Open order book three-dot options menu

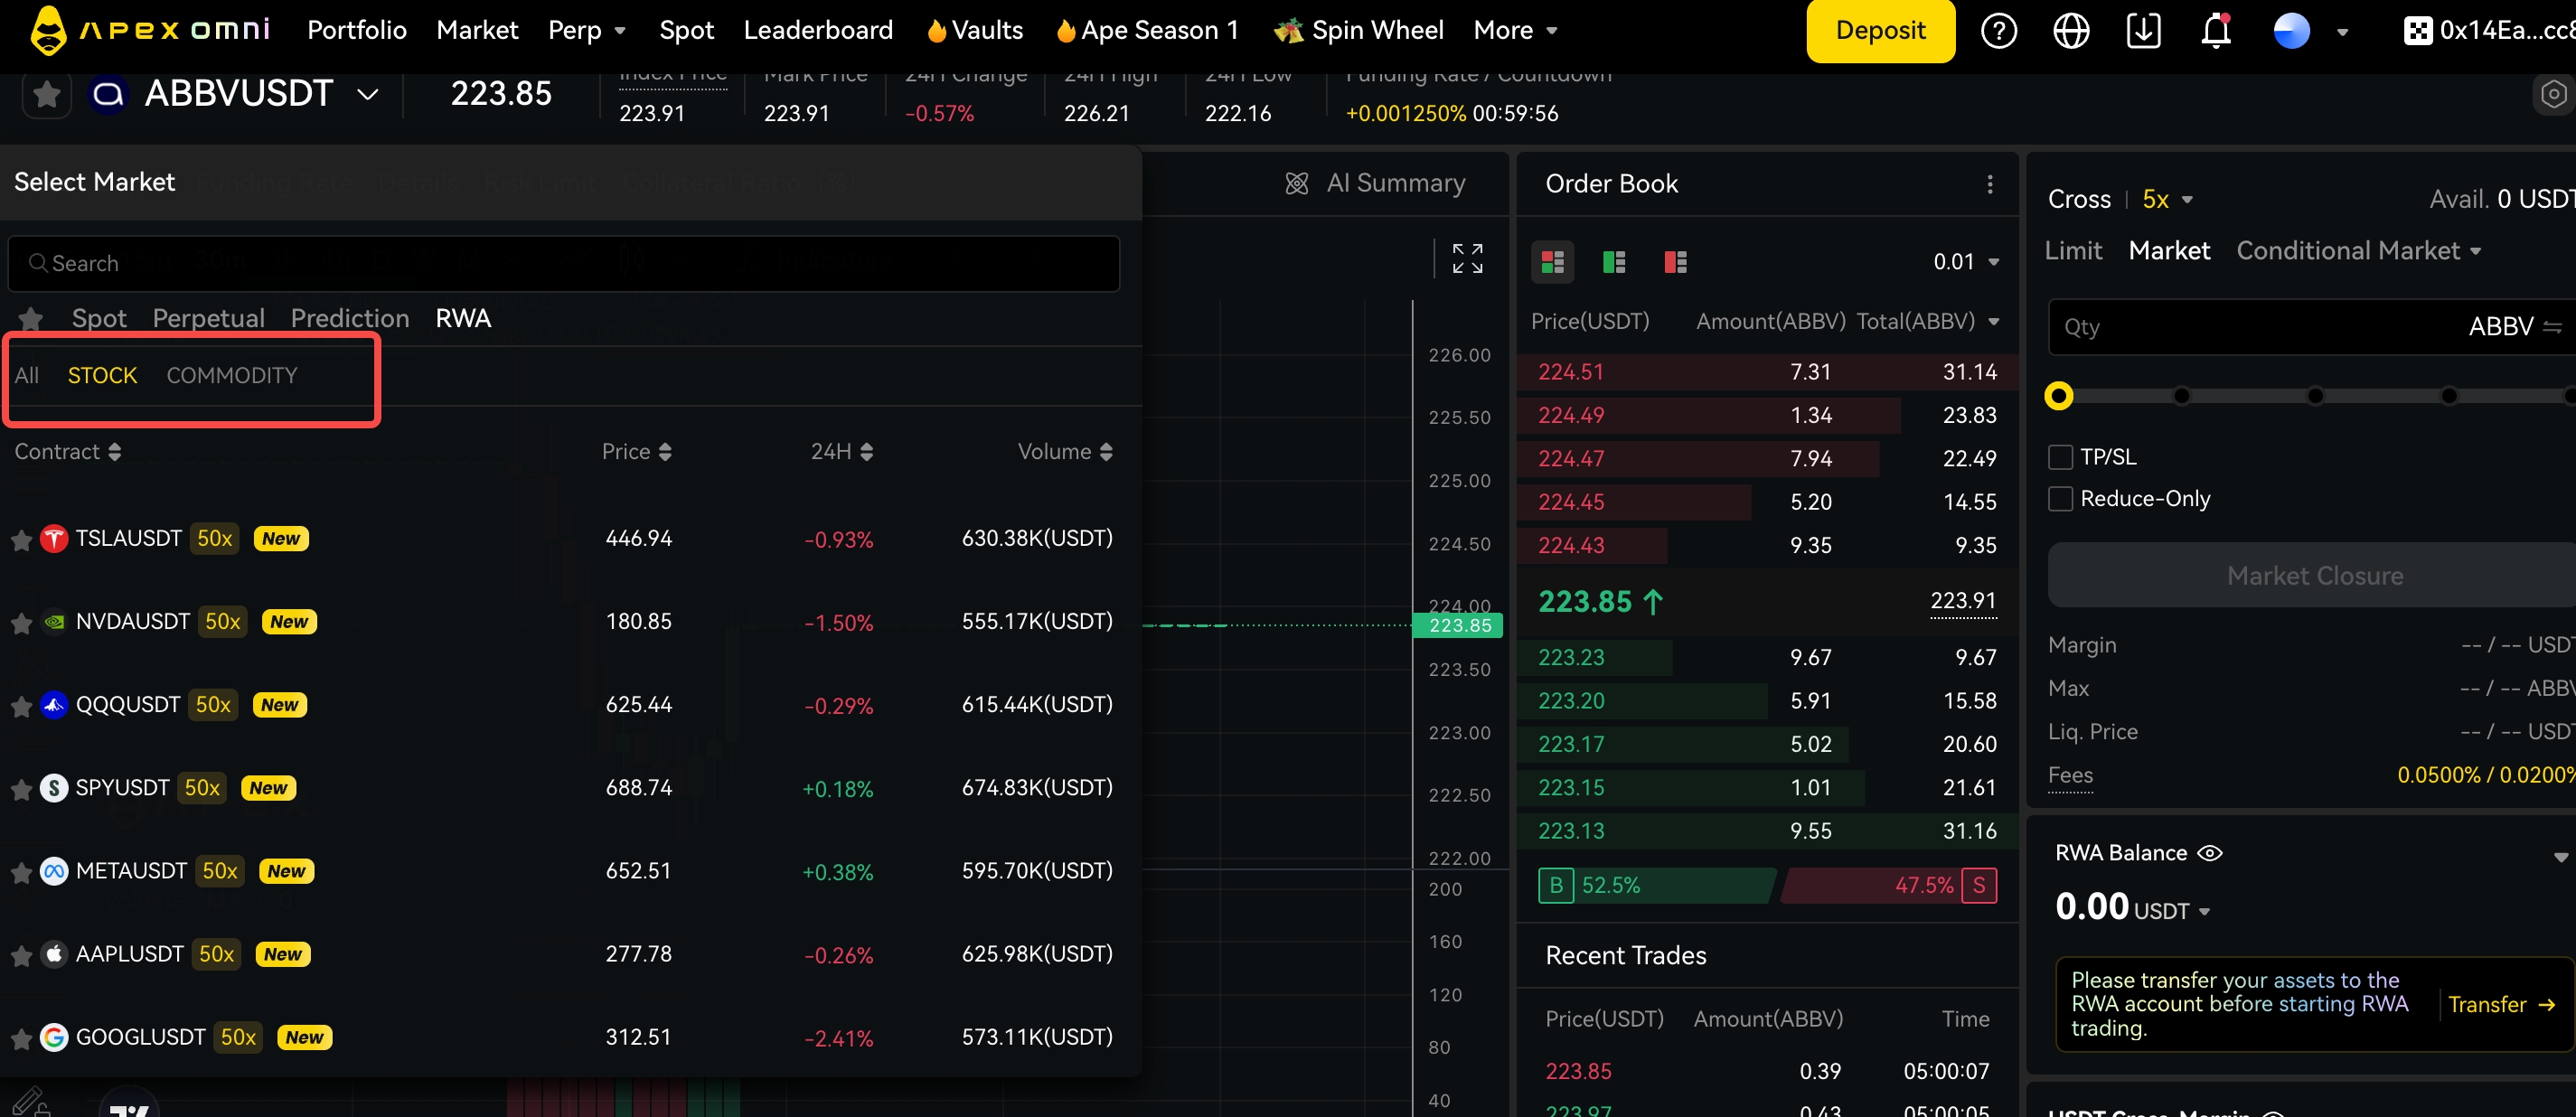click(1989, 184)
